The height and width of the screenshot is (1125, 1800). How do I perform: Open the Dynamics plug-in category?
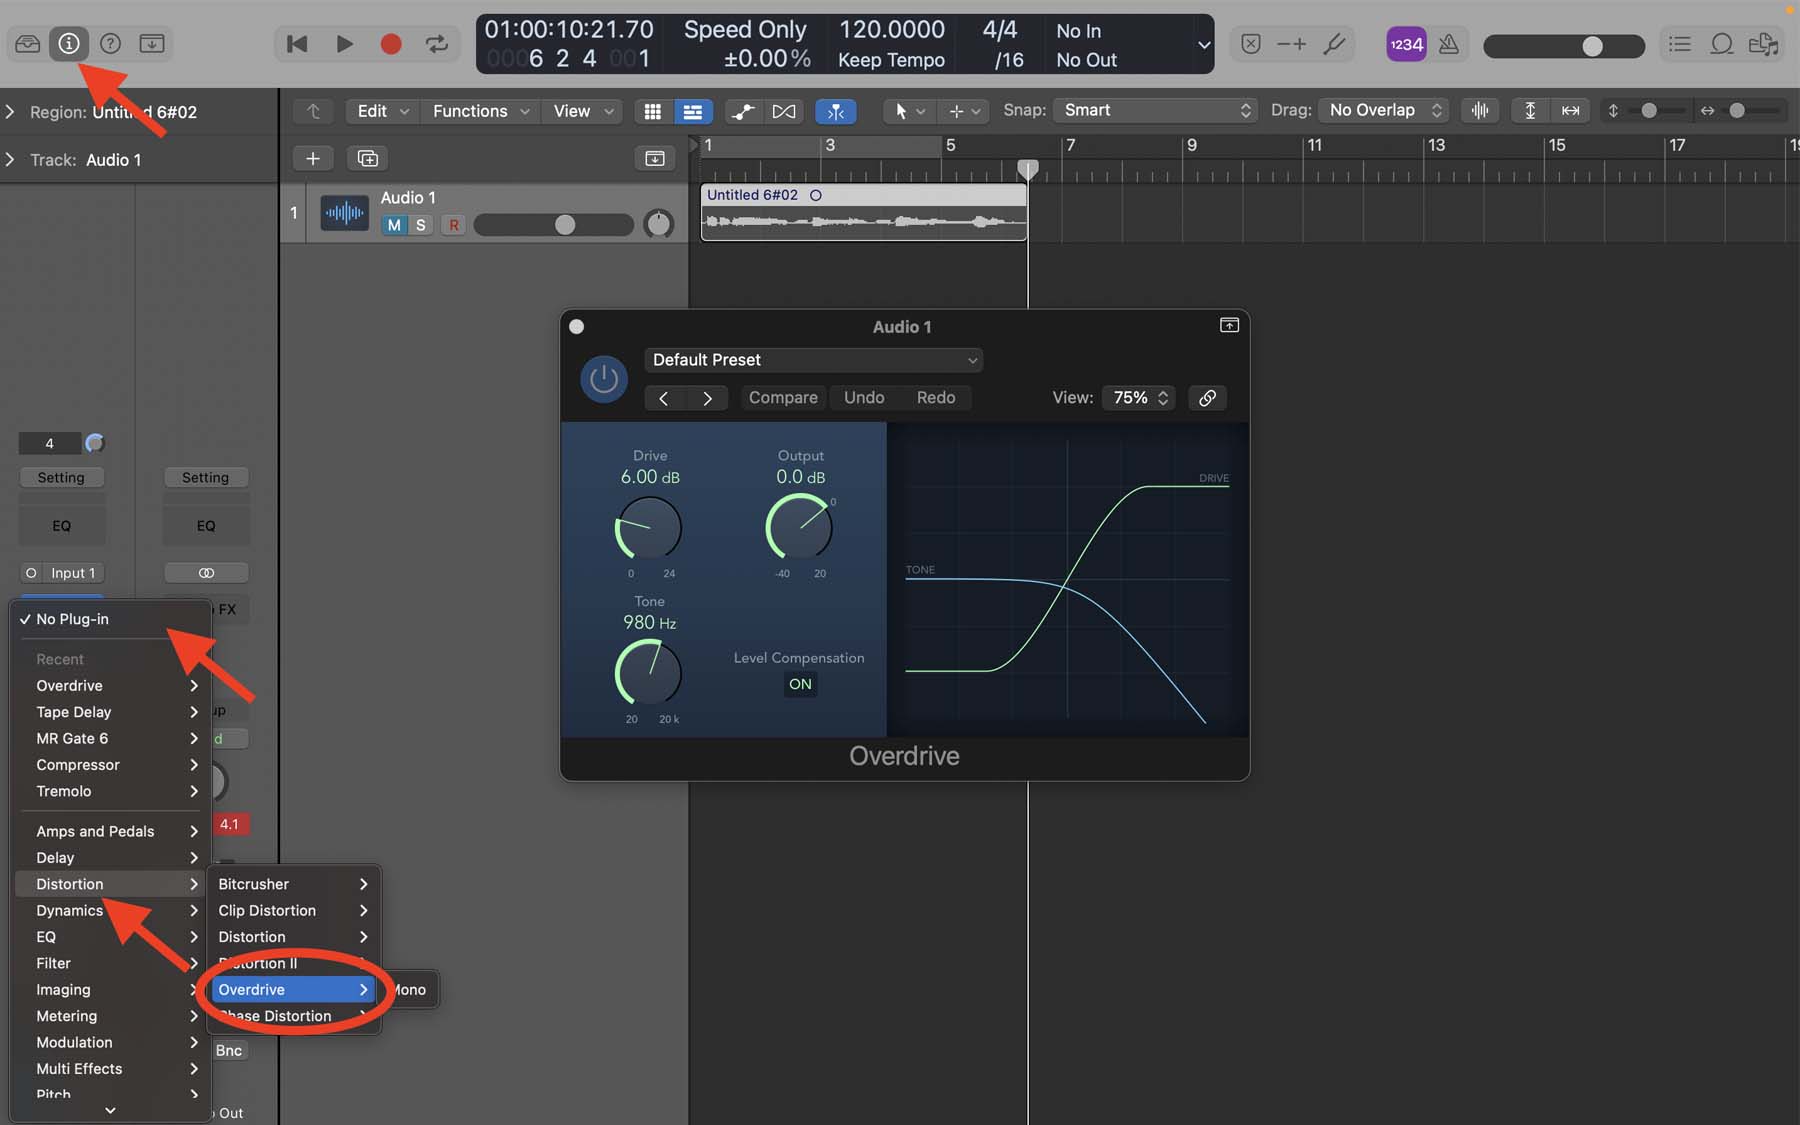(111, 910)
